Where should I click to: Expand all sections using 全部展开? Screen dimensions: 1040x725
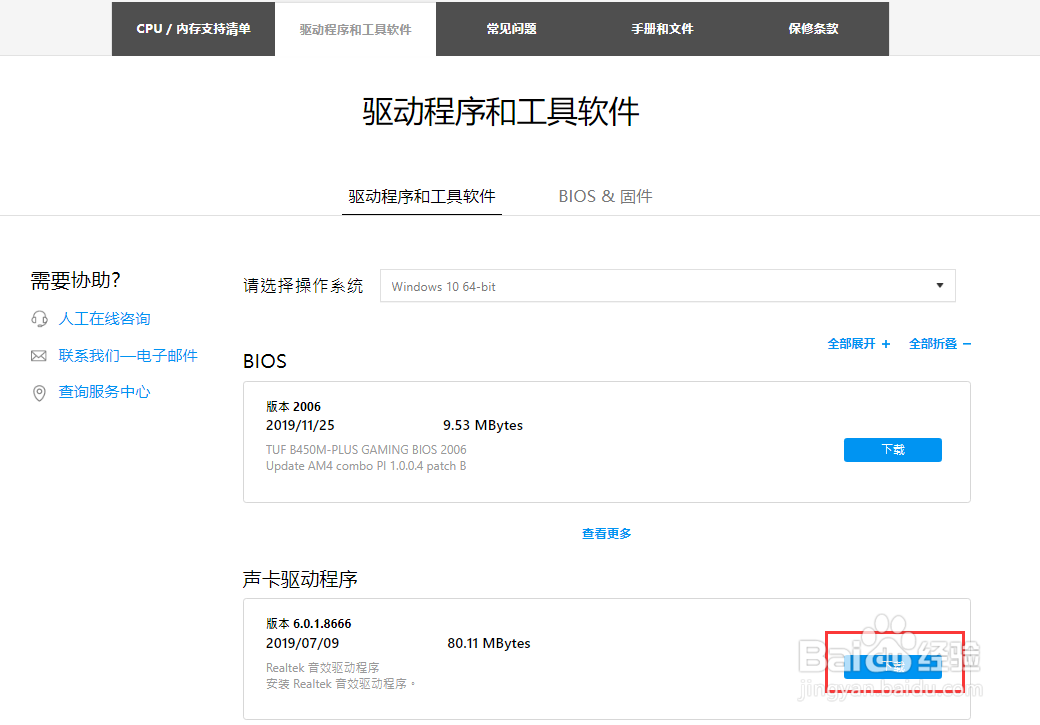(858, 343)
